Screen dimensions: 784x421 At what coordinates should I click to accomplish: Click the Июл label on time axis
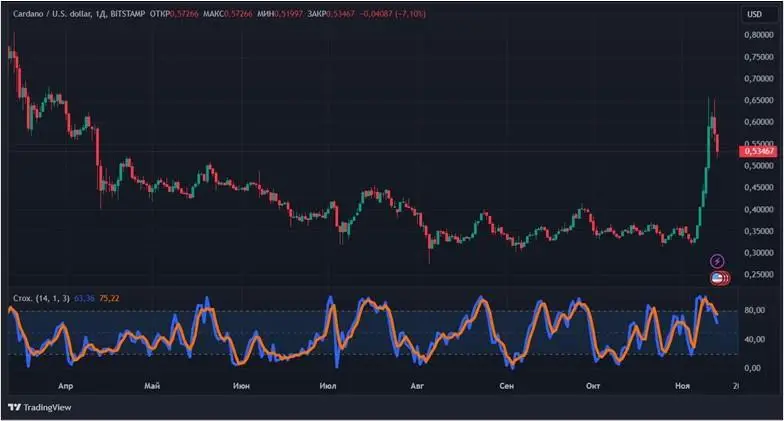(327, 385)
